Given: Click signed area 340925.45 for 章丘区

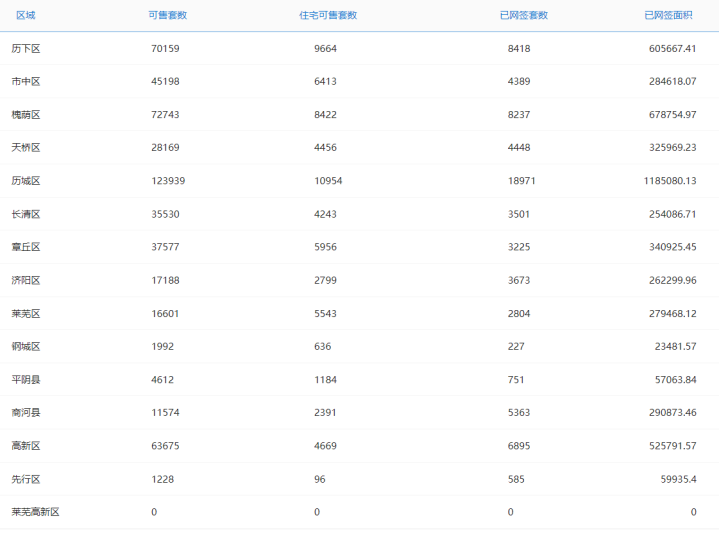Looking at the screenshot, I should (673, 247).
